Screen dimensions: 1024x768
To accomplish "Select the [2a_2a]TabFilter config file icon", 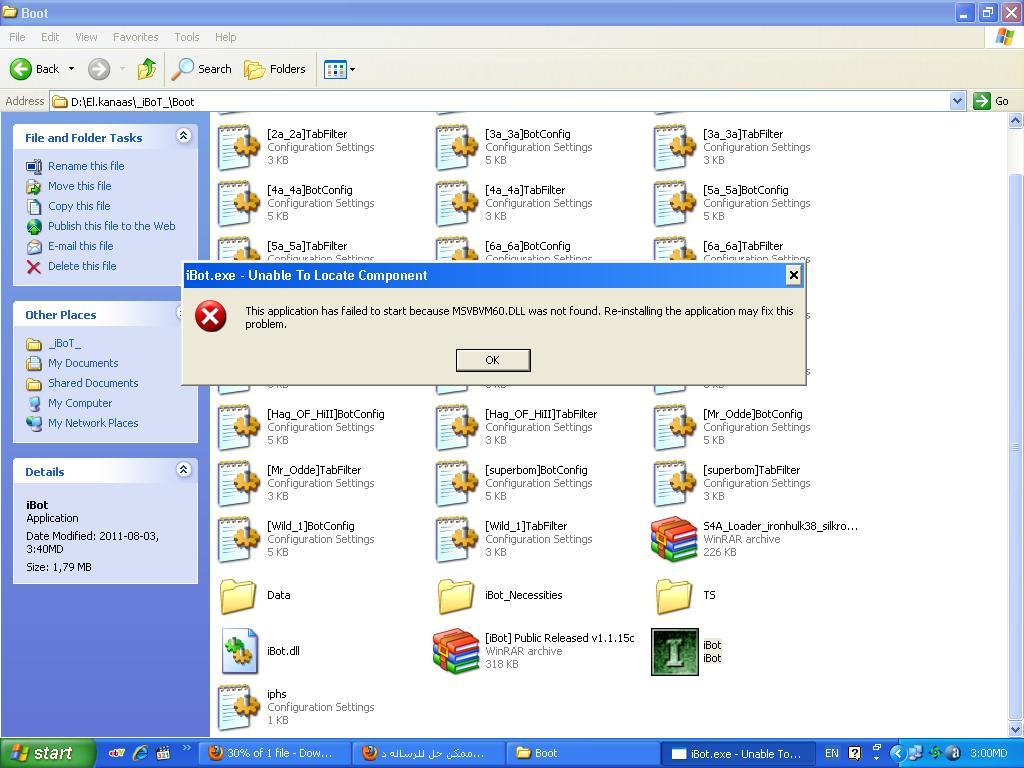I will [238, 147].
